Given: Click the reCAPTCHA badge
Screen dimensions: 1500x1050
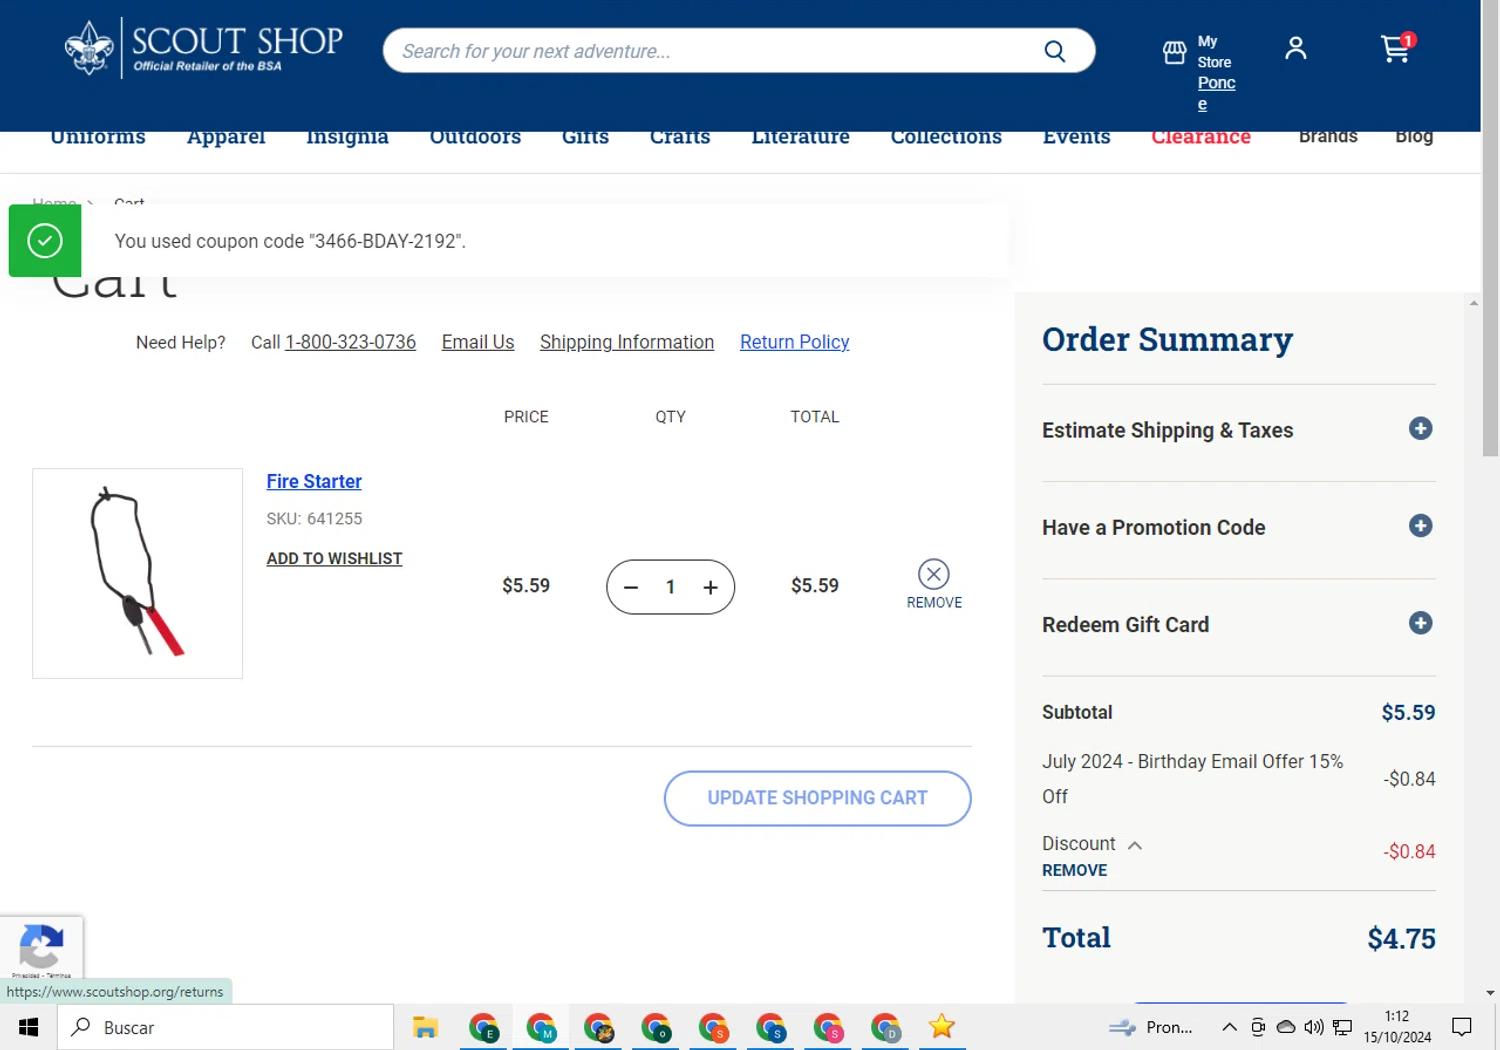Looking at the screenshot, I should pyautogui.click(x=41, y=948).
